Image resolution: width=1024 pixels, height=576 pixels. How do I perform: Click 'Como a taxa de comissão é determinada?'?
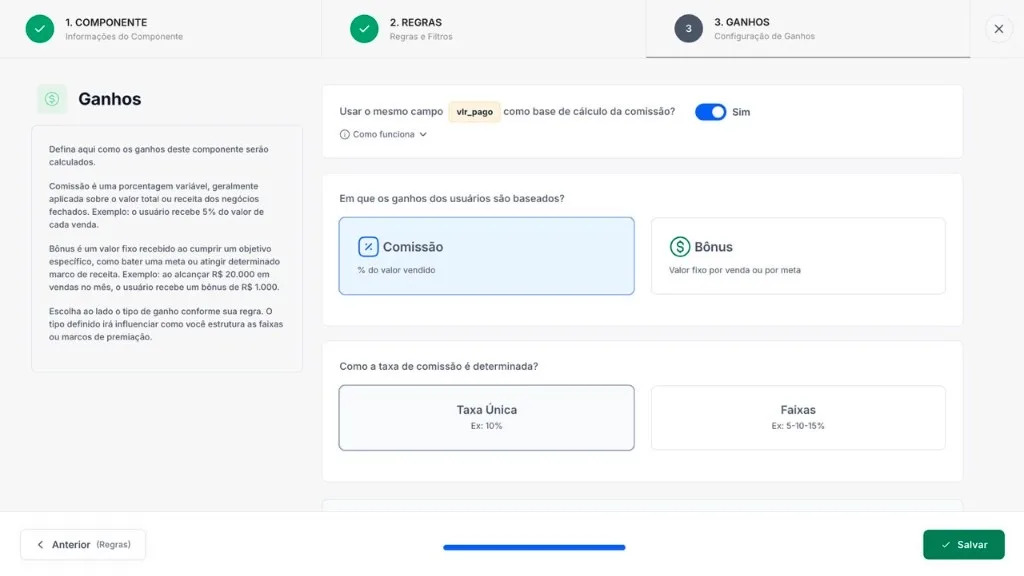[439, 366]
